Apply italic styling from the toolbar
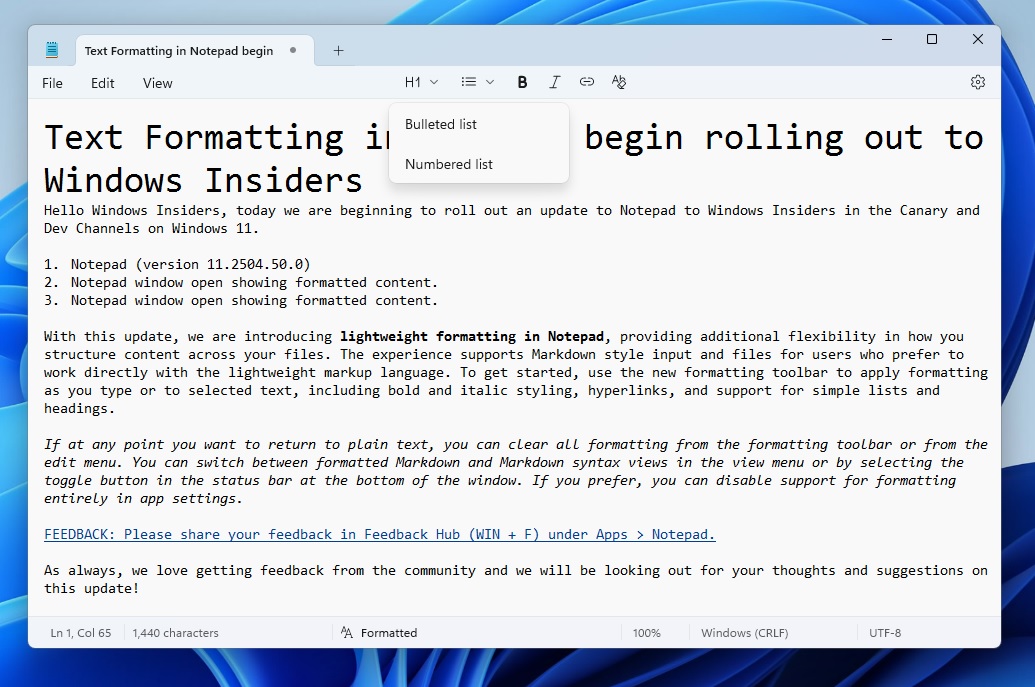Screen dimensions: 1035x687 (555, 82)
